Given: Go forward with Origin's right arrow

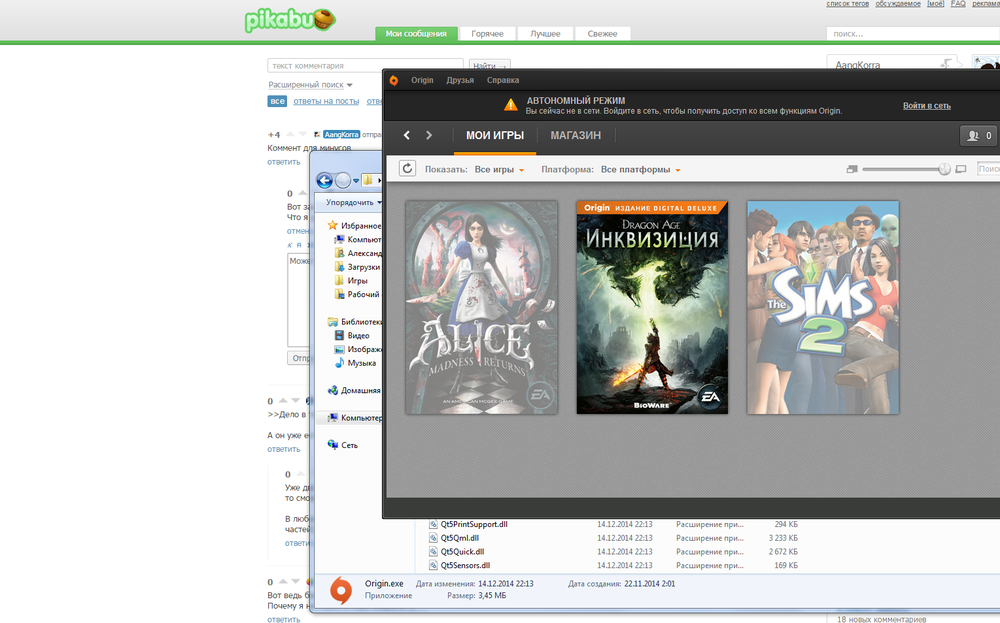Looking at the screenshot, I should [429, 135].
